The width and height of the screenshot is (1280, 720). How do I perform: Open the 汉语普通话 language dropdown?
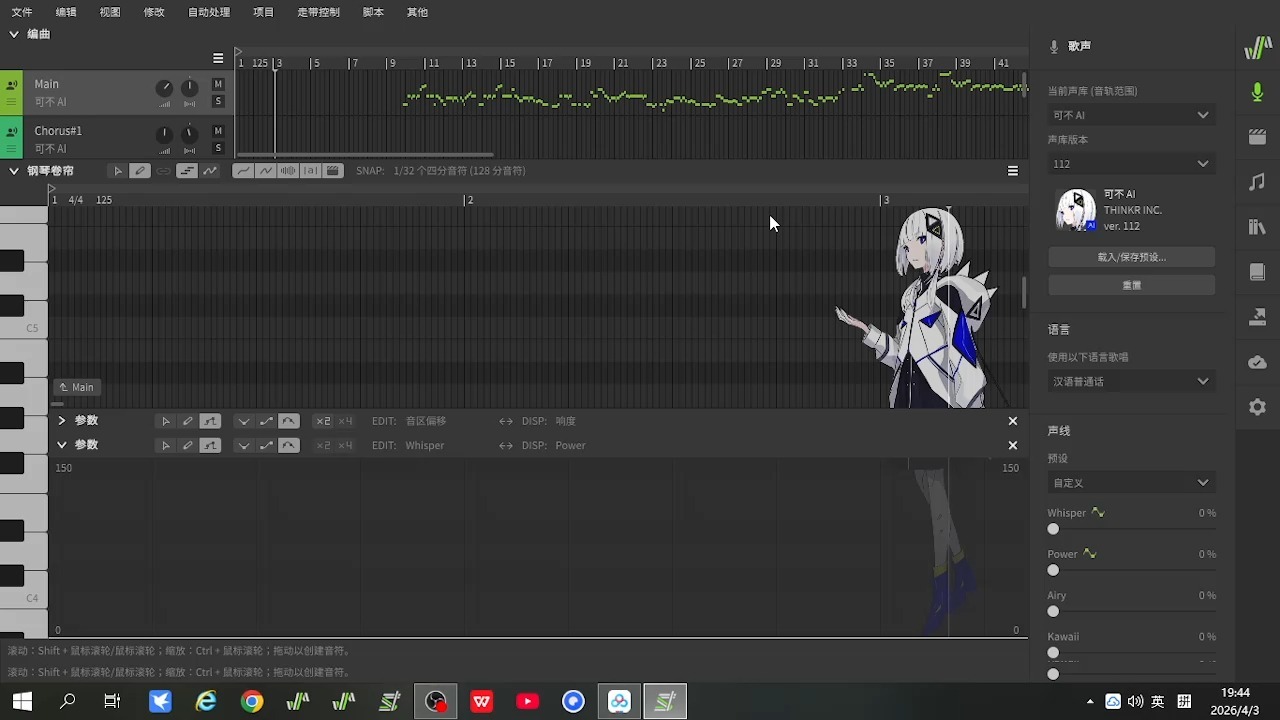click(x=1131, y=381)
